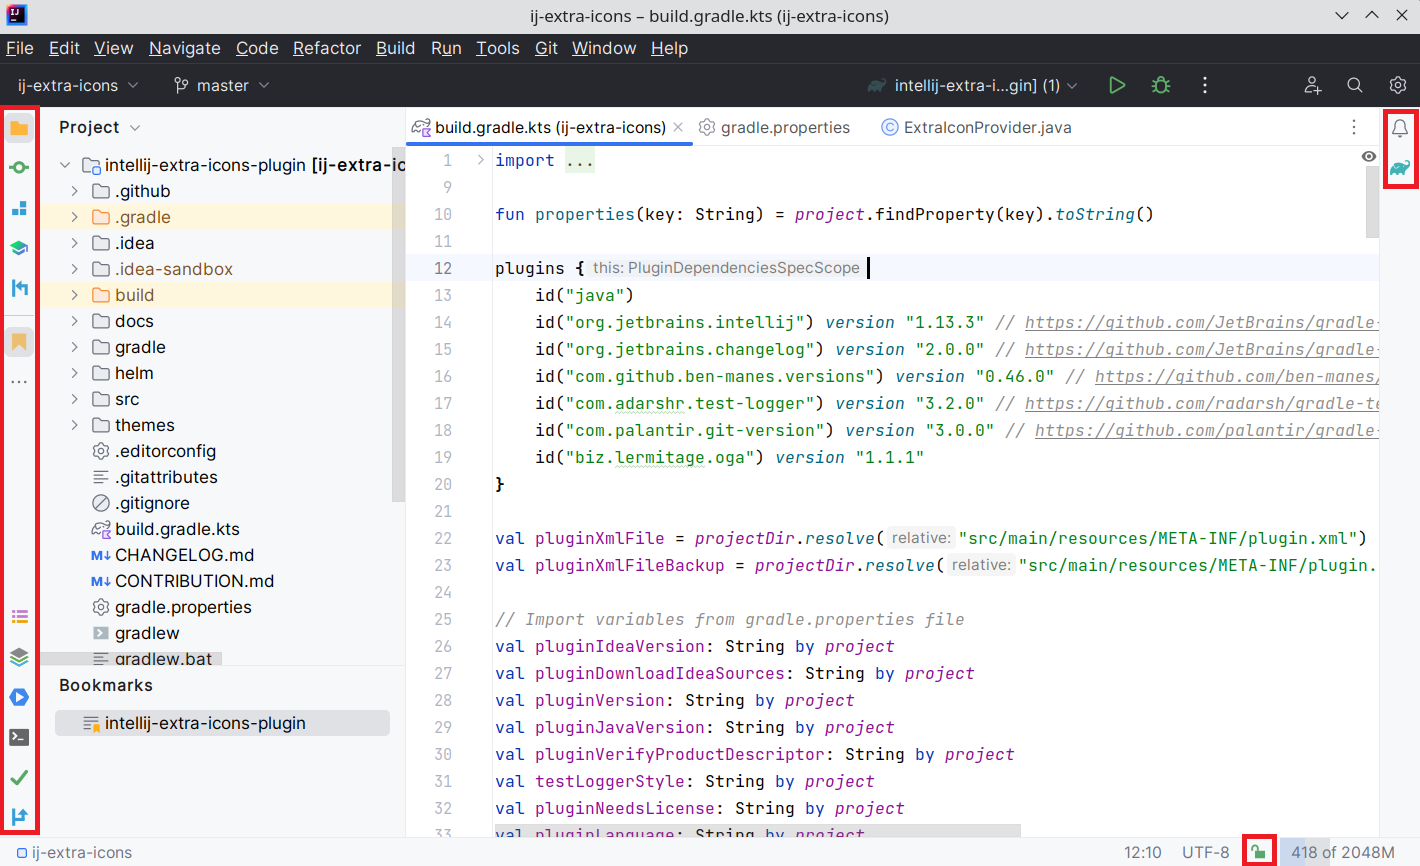Click the project tree vertical scrollbar
Viewport: 1420px width, 866px height.
pos(399,326)
